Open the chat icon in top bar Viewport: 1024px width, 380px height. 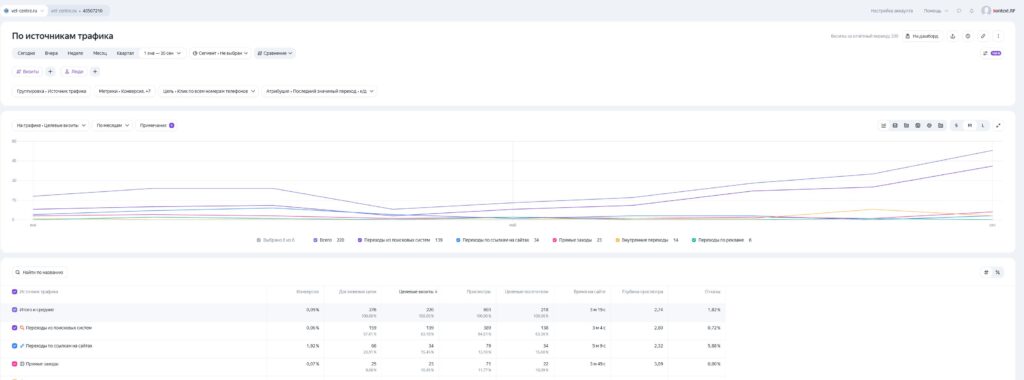pos(959,10)
